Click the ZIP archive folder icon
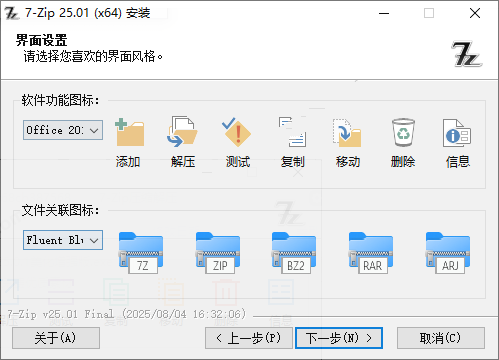 tap(218, 253)
